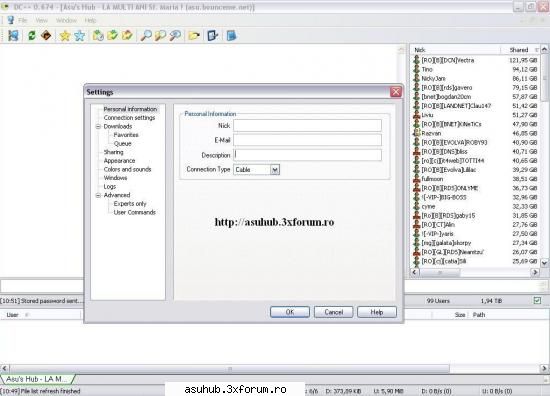Collapse the Downloads tree node

(99, 126)
